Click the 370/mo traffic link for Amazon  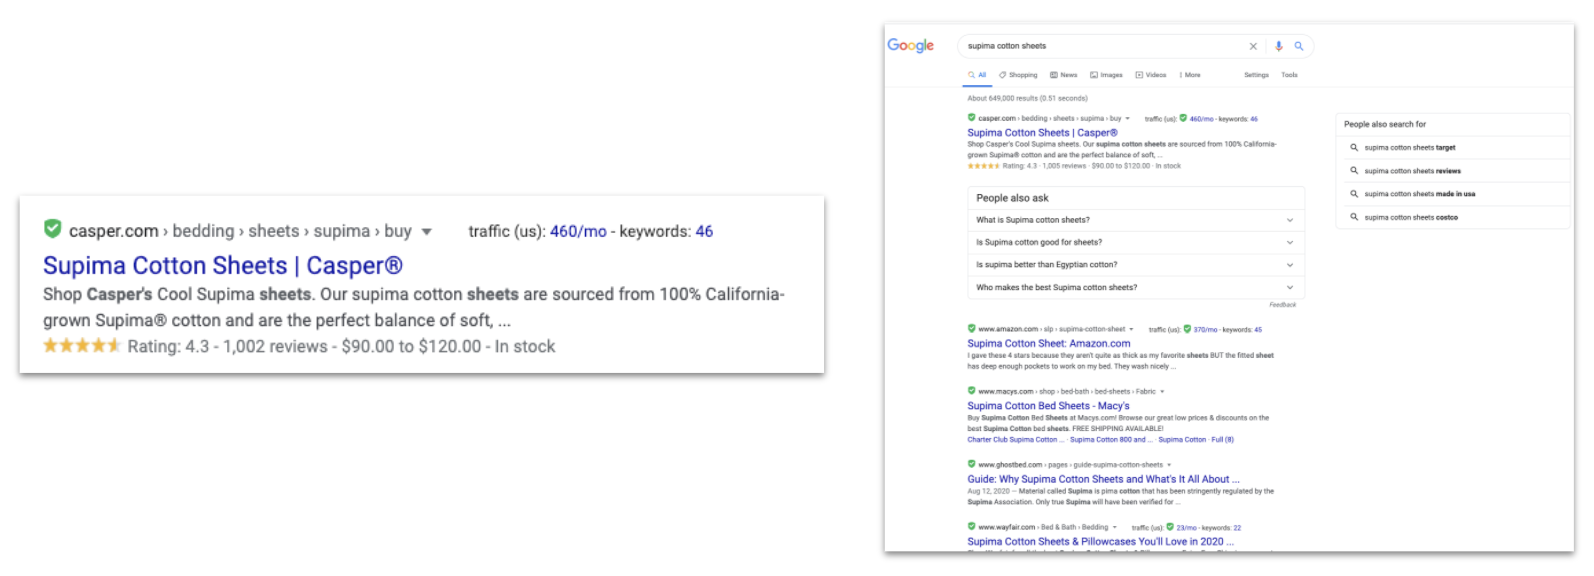[x=1205, y=329]
